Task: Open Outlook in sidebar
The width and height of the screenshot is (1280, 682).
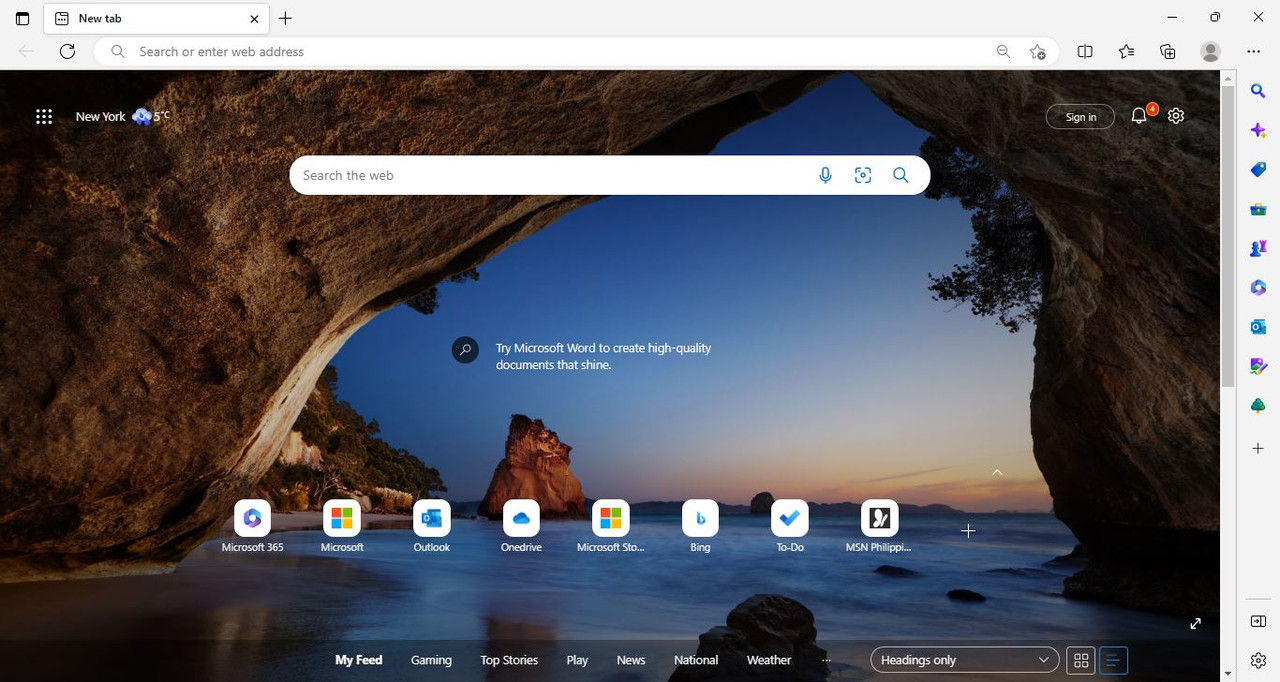Action: [x=1258, y=327]
